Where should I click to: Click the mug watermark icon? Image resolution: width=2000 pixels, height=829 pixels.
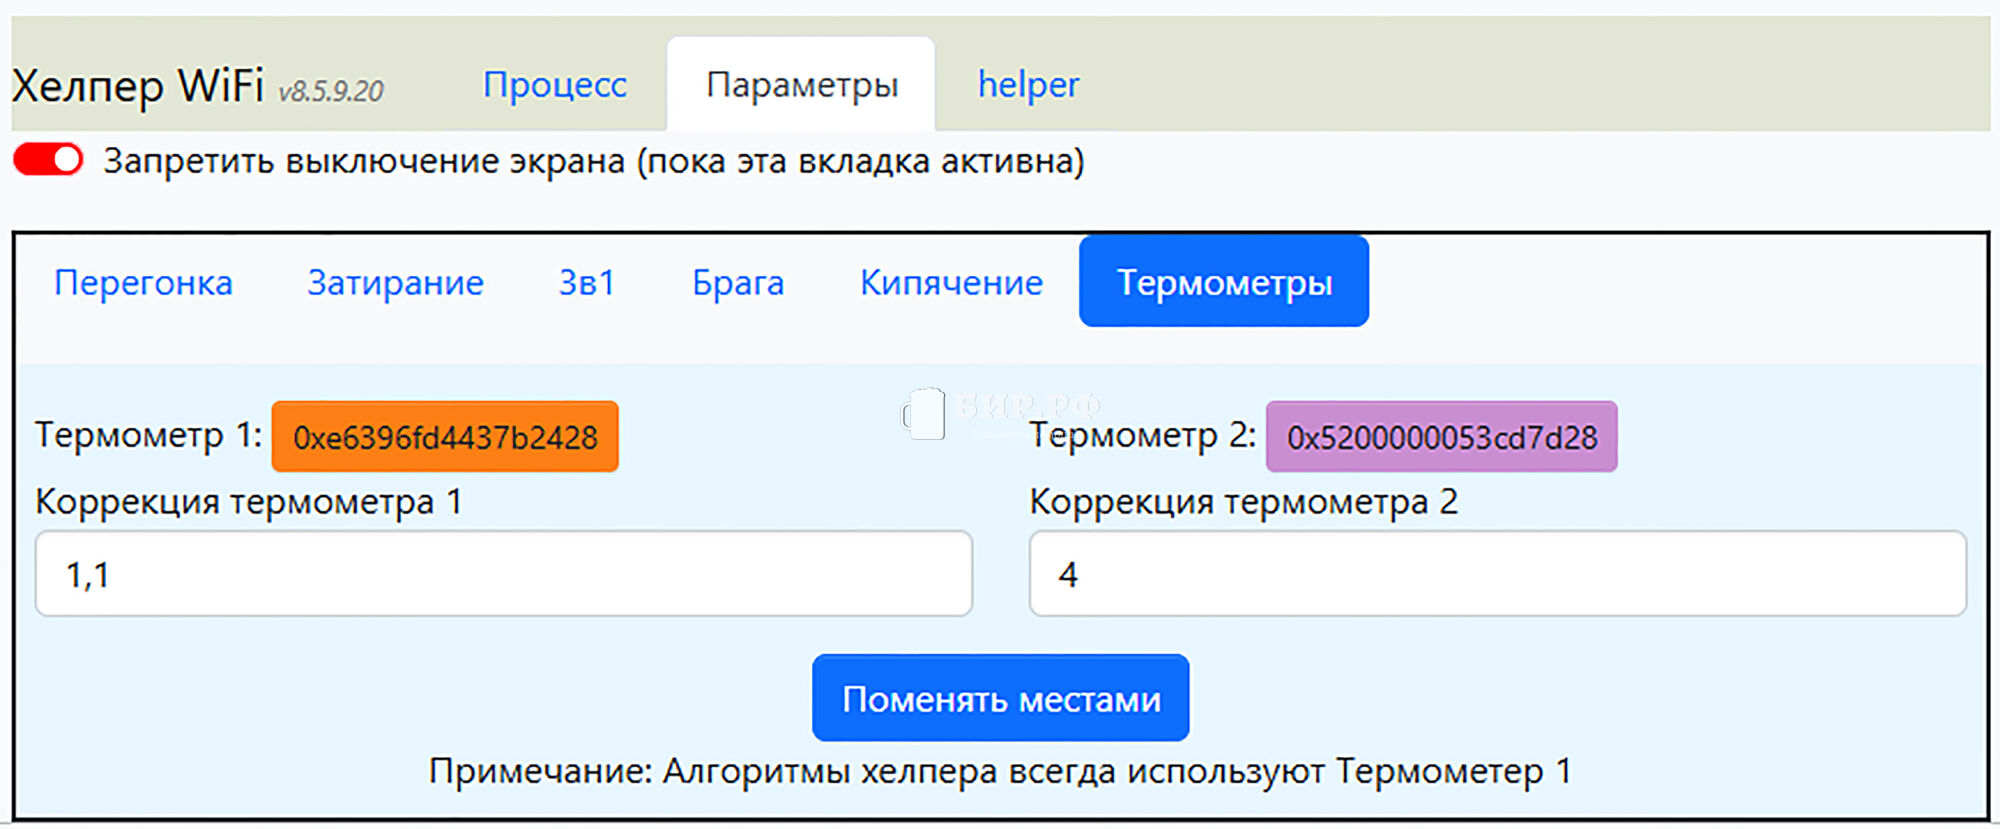click(925, 413)
